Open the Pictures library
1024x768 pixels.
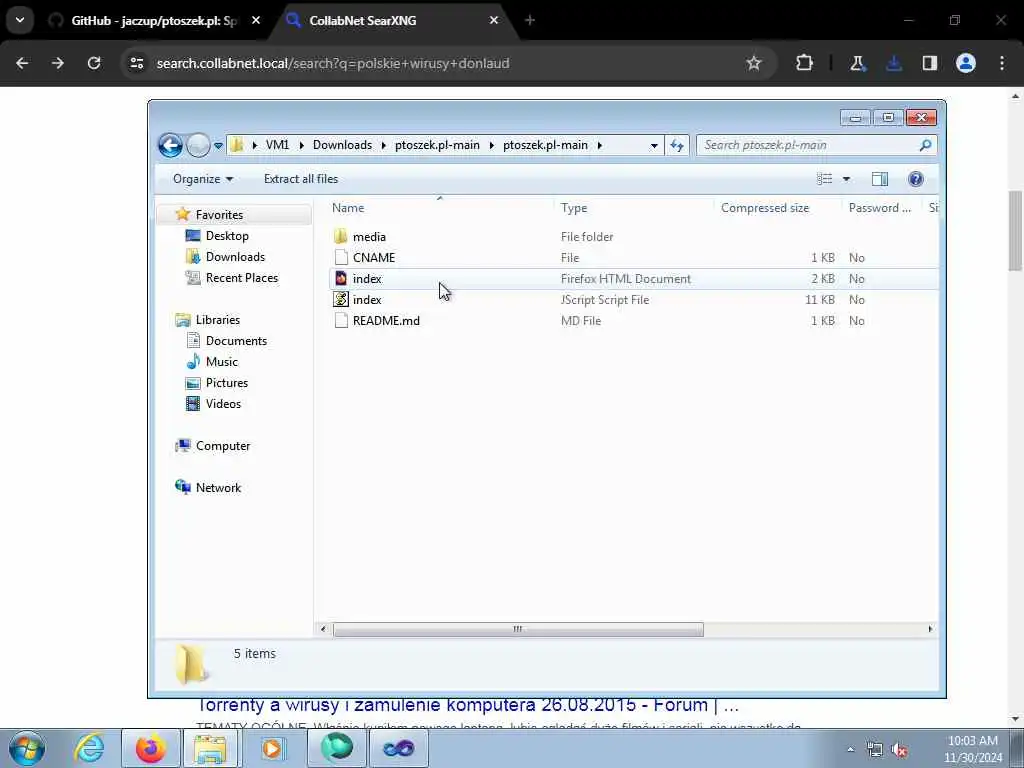point(227,383)
